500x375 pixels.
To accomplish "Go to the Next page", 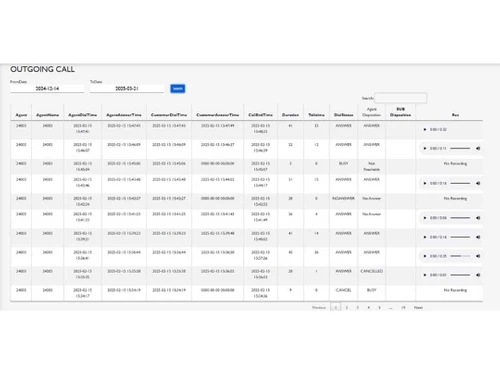I will [418, 308].
